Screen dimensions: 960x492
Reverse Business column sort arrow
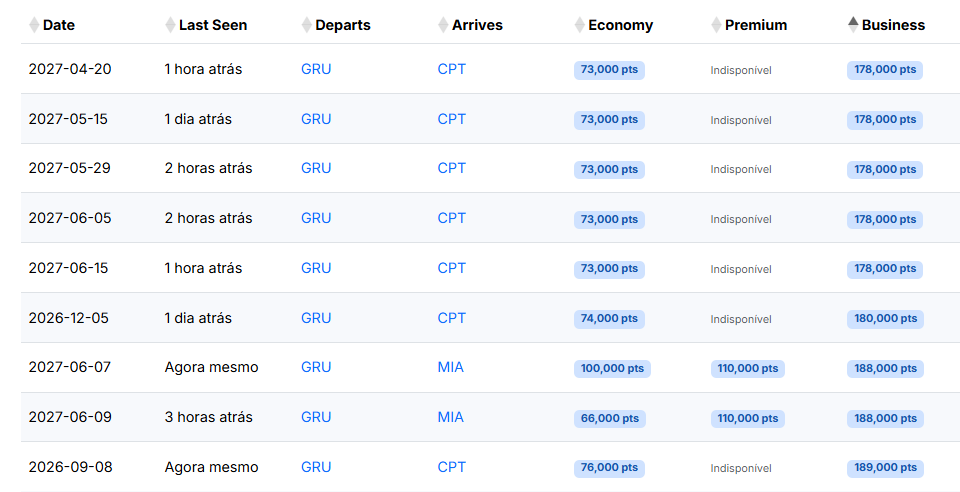[x=853, y=25]
